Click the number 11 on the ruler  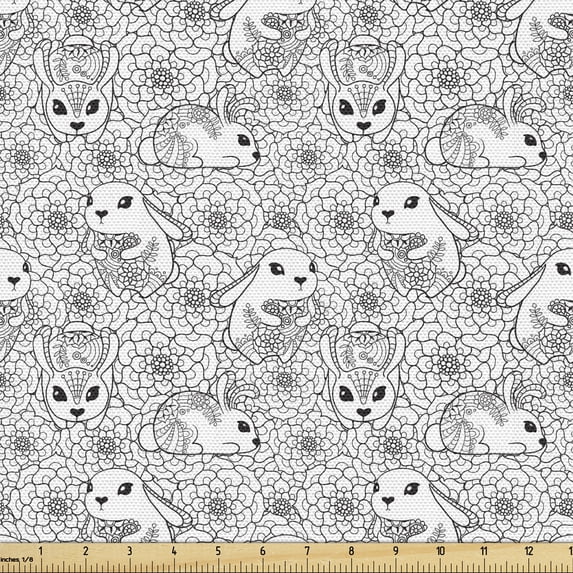[484, 551]
